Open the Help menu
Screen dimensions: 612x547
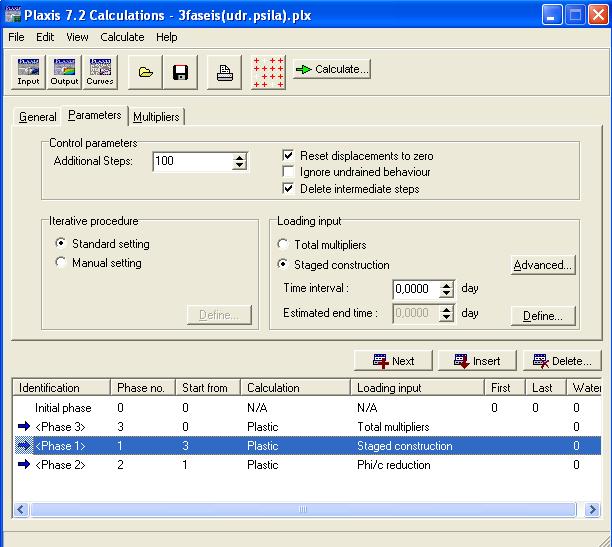(167, 37)
